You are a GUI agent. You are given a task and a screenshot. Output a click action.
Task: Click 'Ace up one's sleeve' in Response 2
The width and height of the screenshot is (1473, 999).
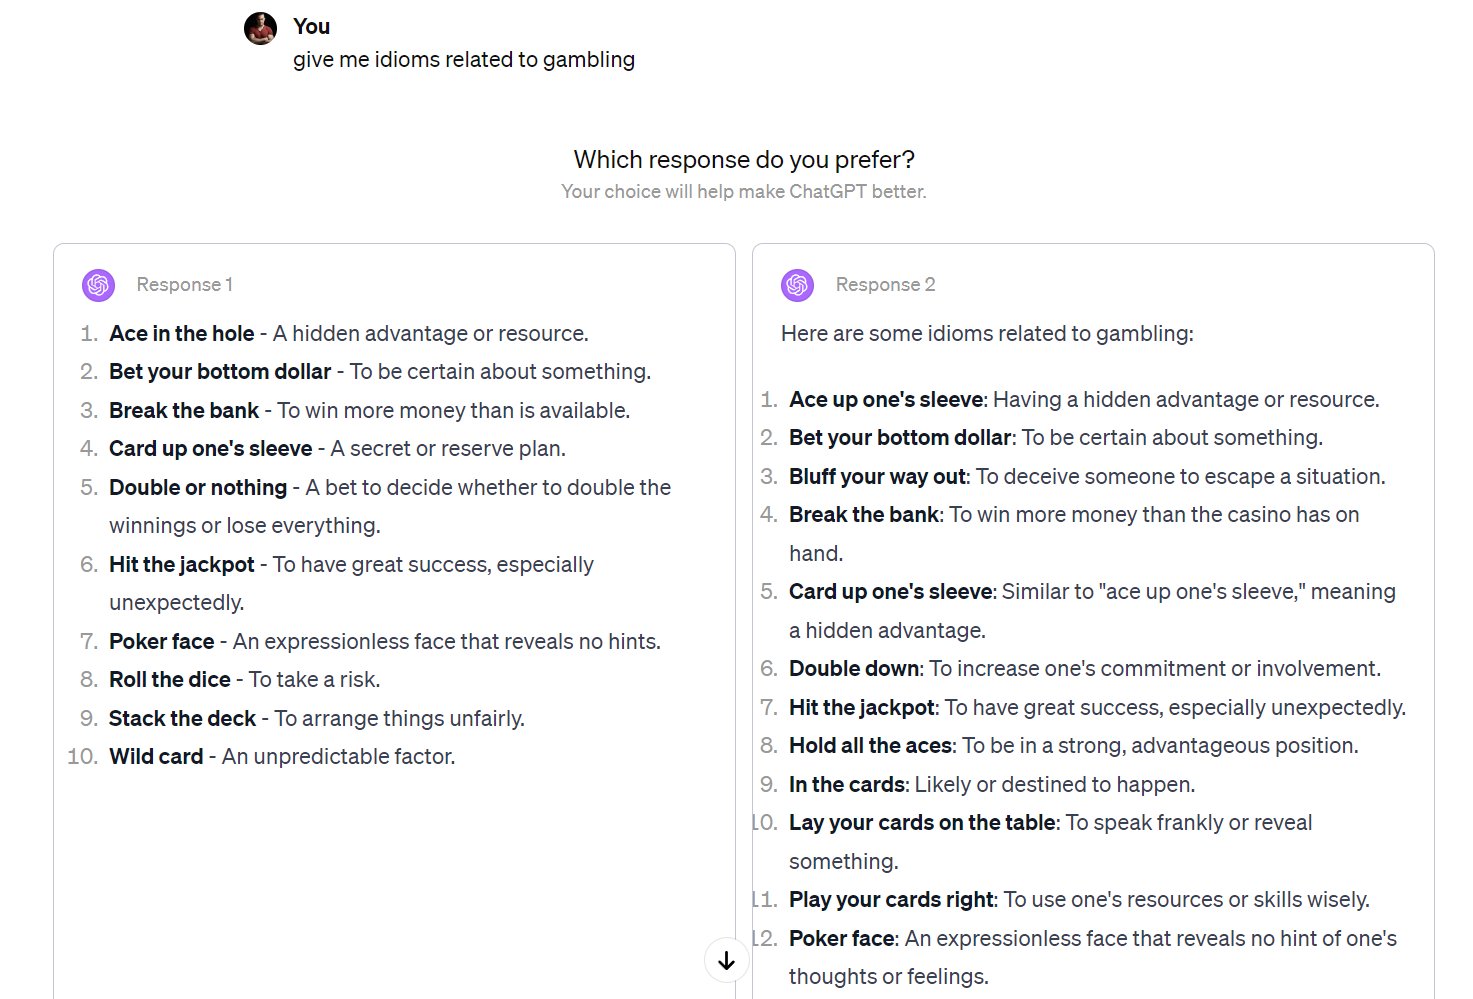point(886,400)
